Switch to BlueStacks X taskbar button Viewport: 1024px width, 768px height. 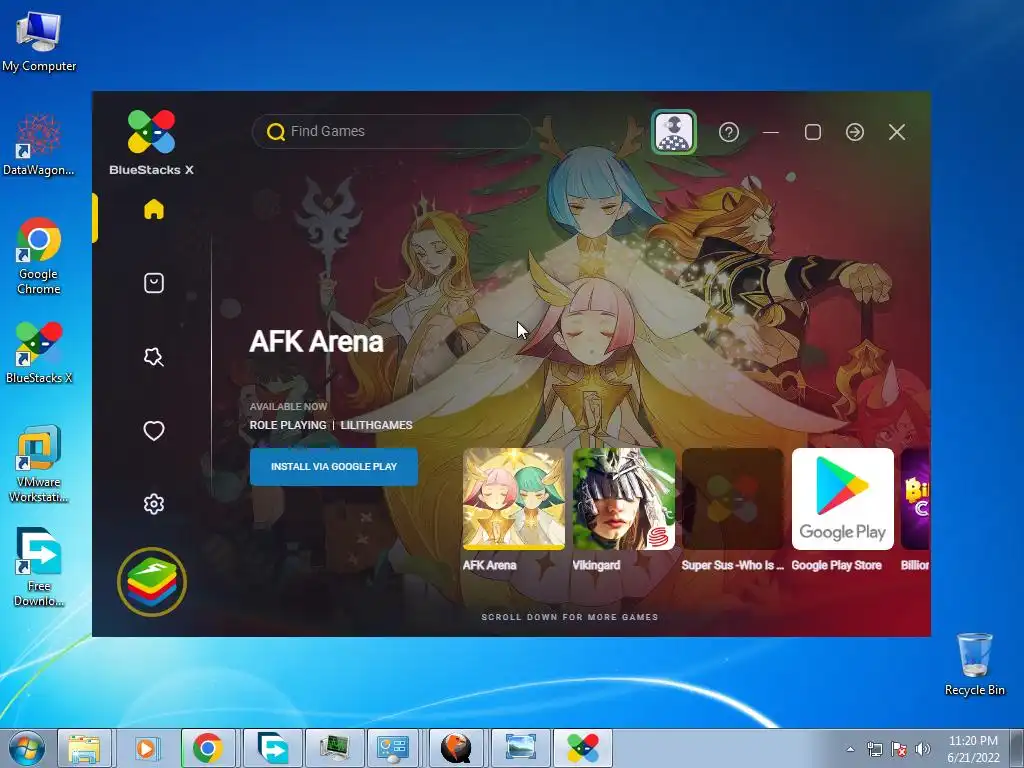(x=583, y=748)
